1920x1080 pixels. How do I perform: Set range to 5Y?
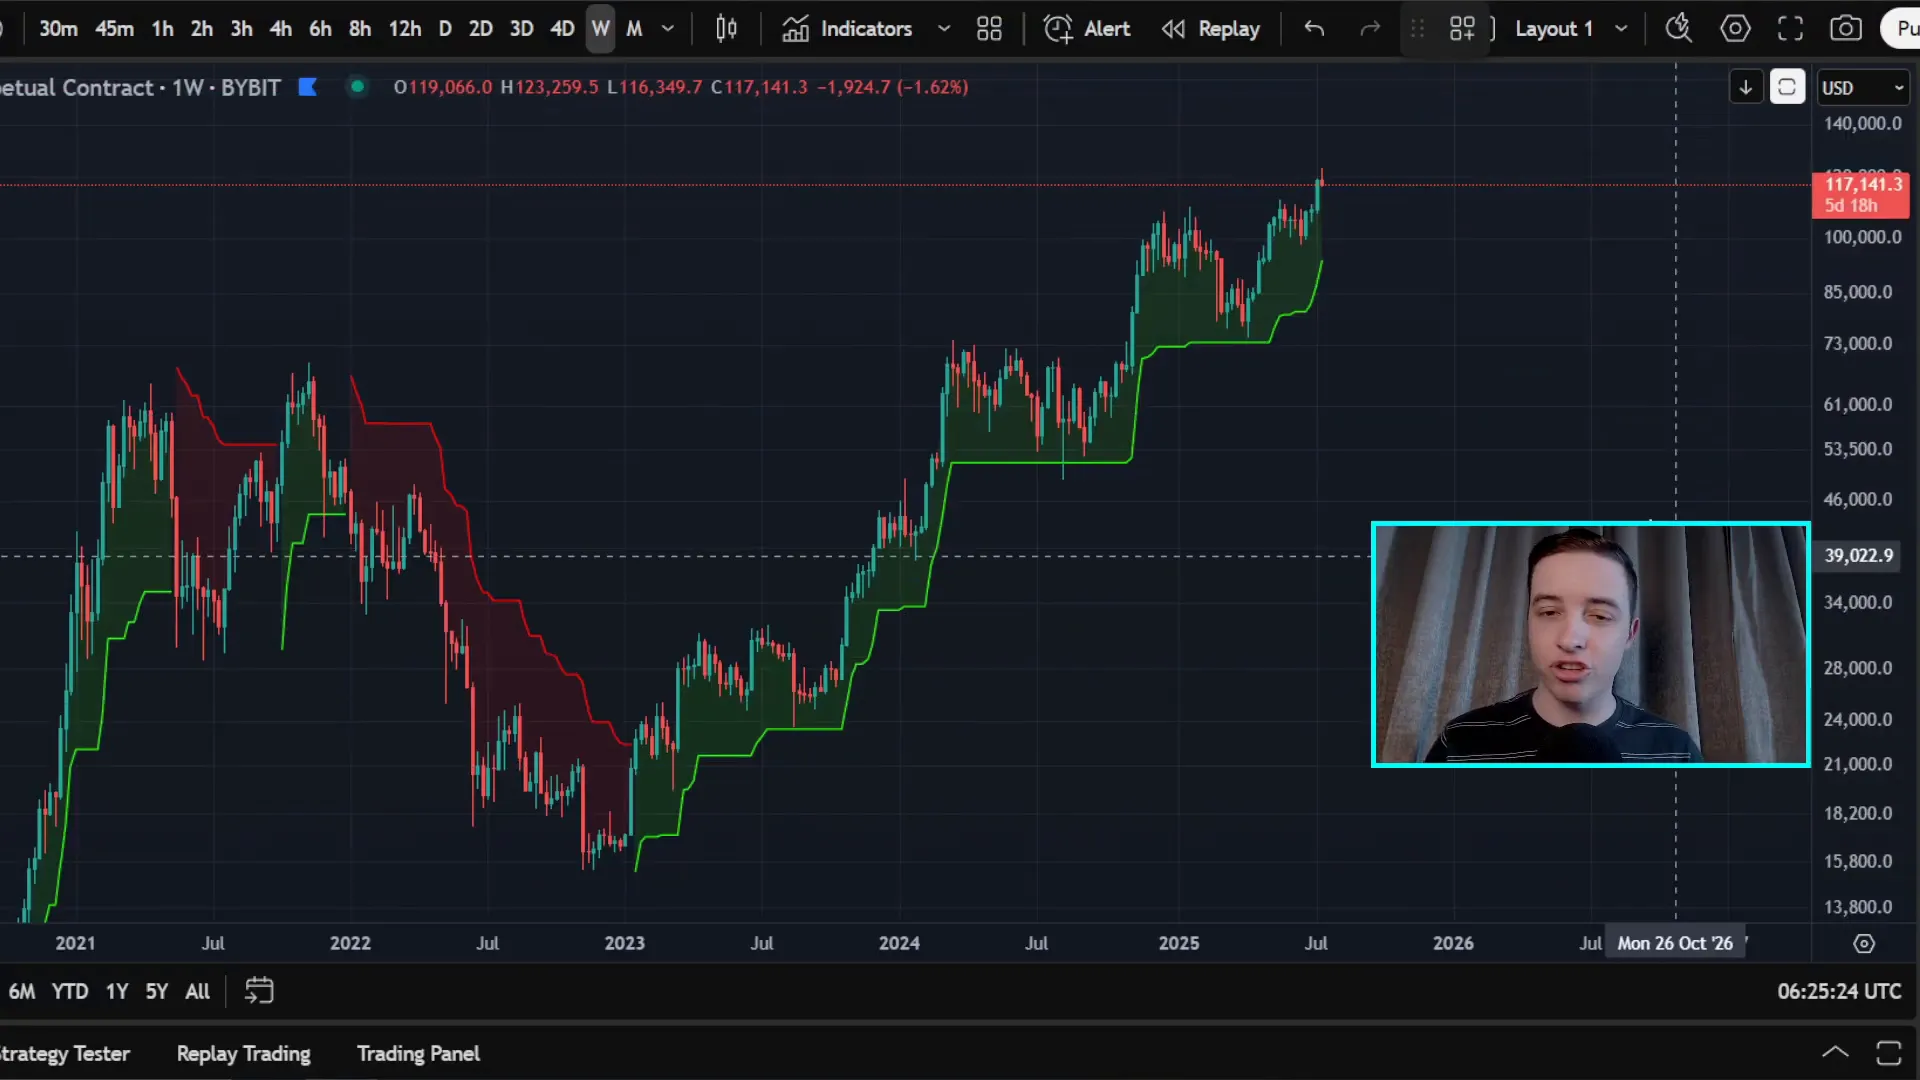click(x=157, y=991)
